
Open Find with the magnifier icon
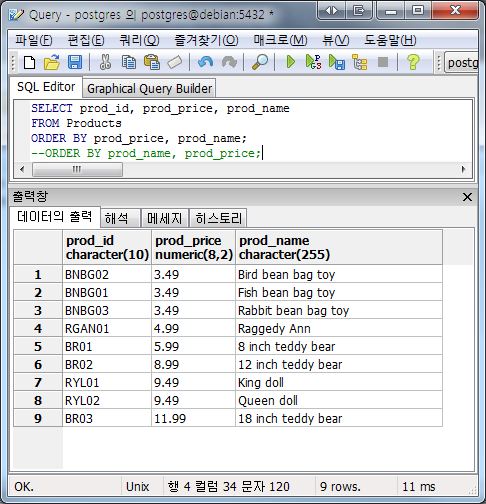(x=260, y=62)
